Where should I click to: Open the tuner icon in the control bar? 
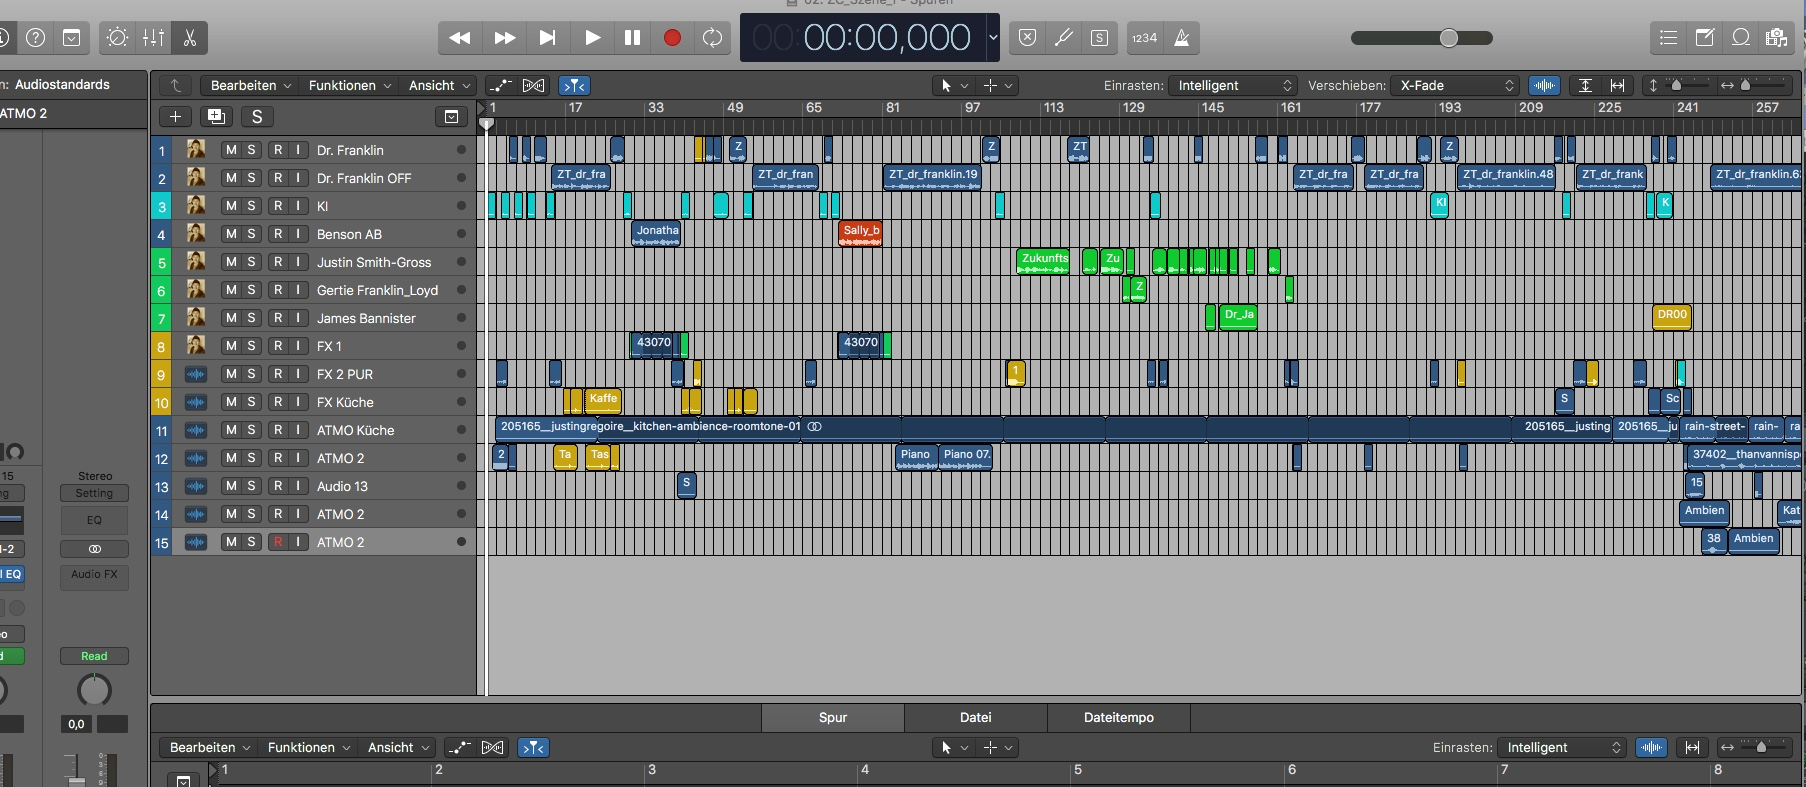pyautogui.click(x=1063, y=38)
